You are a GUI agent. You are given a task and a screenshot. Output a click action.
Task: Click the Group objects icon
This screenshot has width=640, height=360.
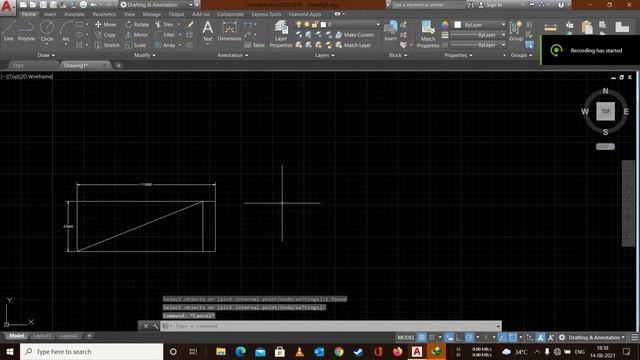[516, 31]
